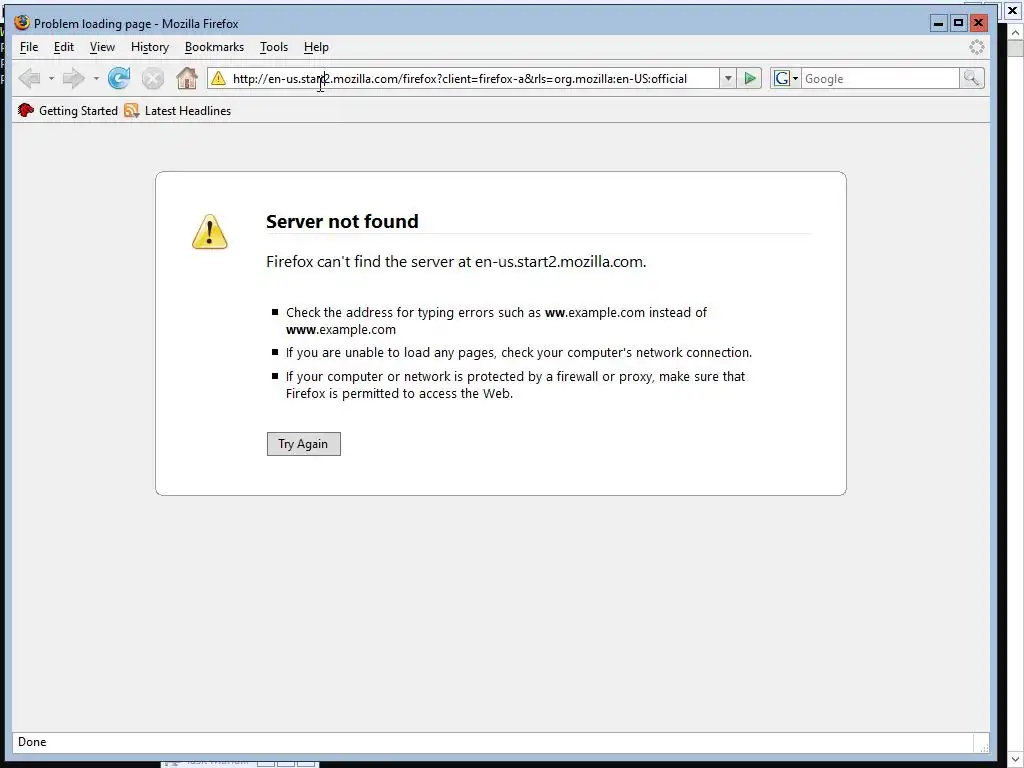This screenshot has height=768, width=1024.
Task: Open the Bookmarks menu
Action: point(214,47)
